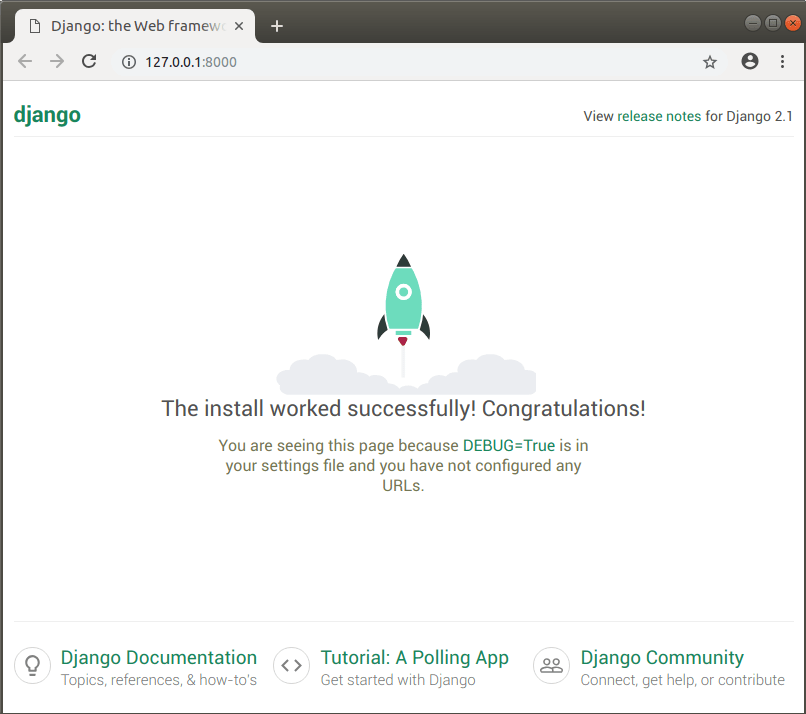This screenshot has width=806, height=714.
Task: Click 'Get started with Django' text
Action: point(398,680)
